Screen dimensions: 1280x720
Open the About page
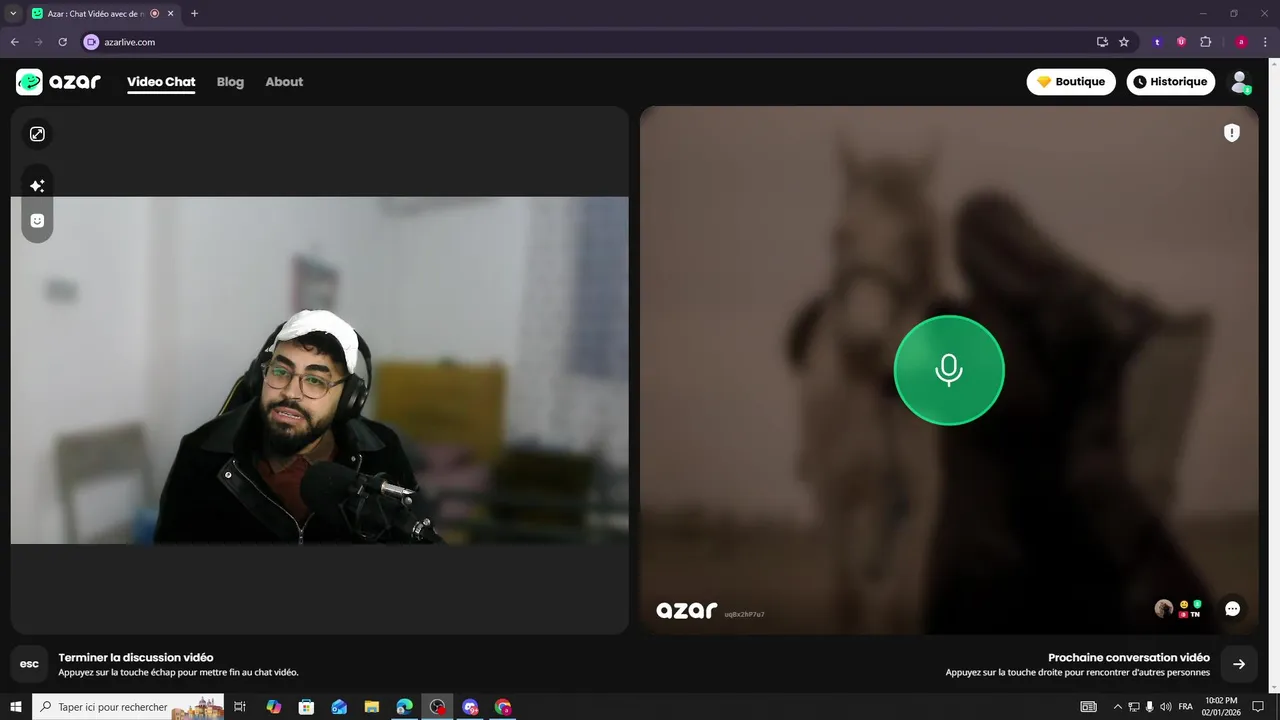click(284, 82)
